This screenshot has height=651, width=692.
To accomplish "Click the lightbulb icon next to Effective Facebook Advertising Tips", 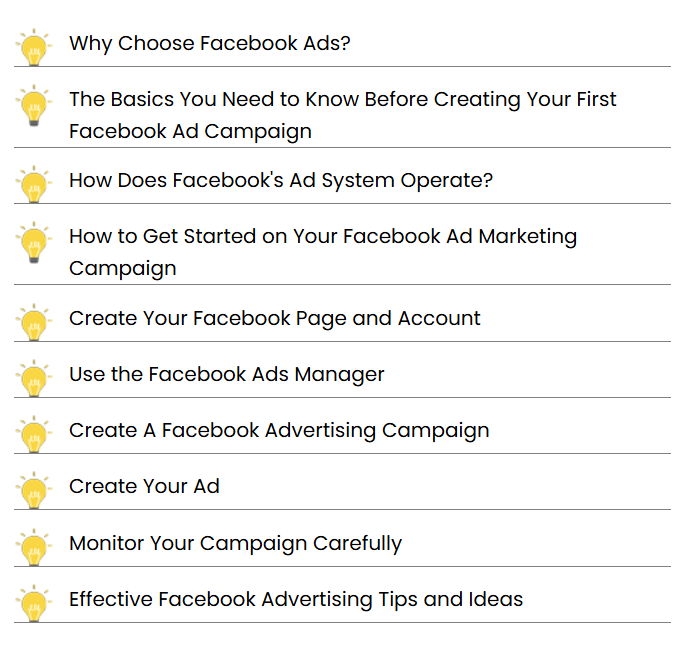I will click(34, 603).
